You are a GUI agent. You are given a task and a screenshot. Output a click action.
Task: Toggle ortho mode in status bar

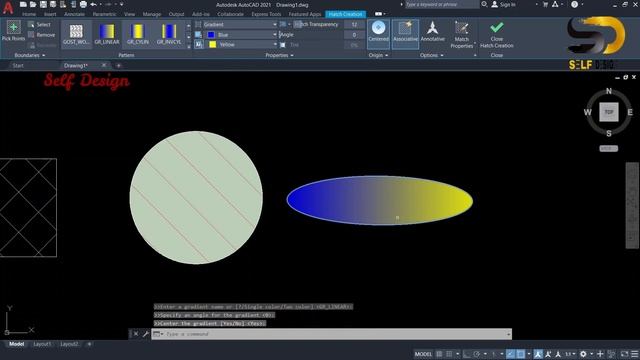coord(467,354)
